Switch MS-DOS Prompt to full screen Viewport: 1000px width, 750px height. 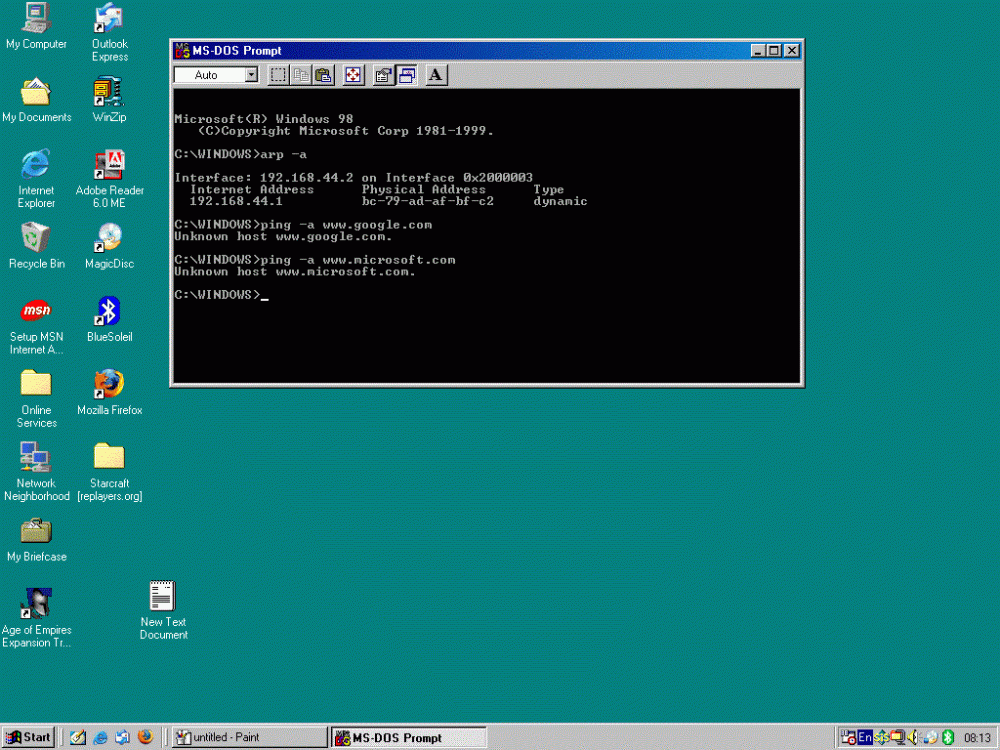point(353,75)
